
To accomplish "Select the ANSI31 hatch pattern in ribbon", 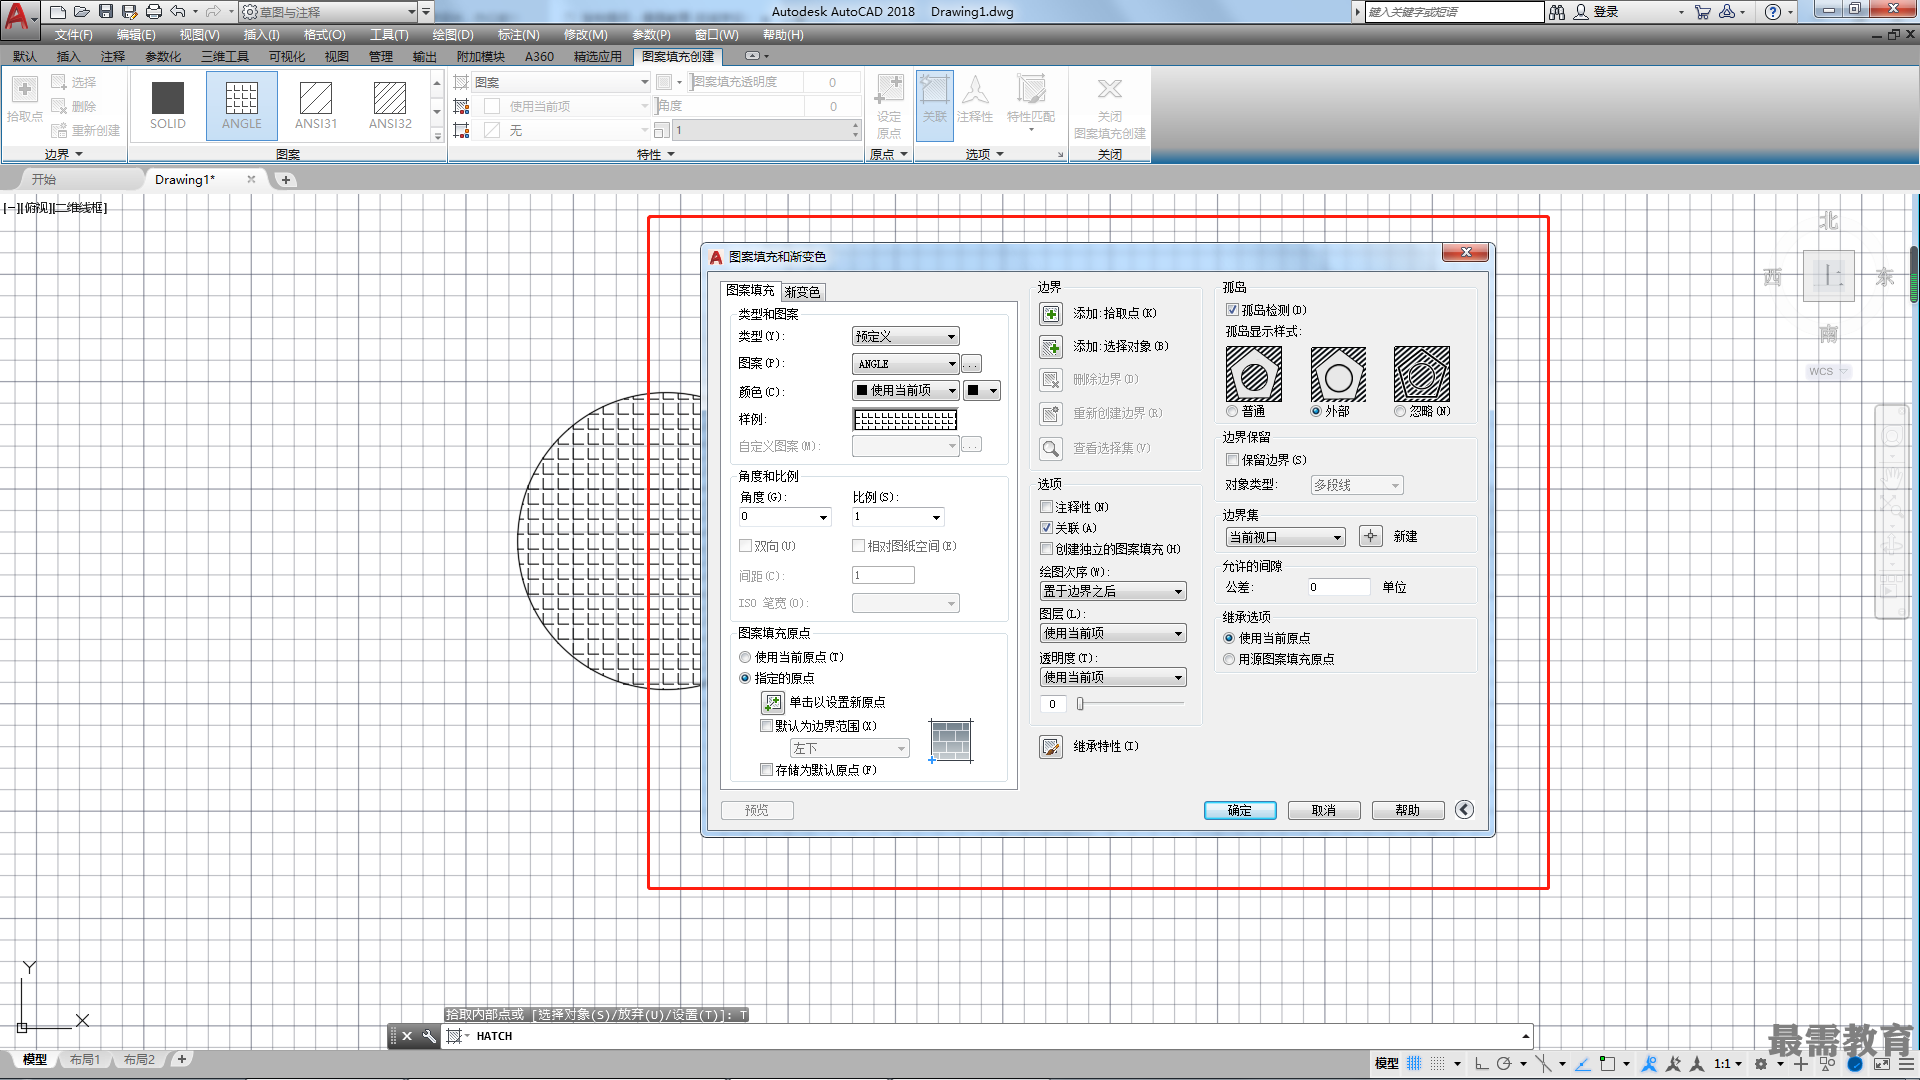I will pyautogui.click(x=316, y=105).
